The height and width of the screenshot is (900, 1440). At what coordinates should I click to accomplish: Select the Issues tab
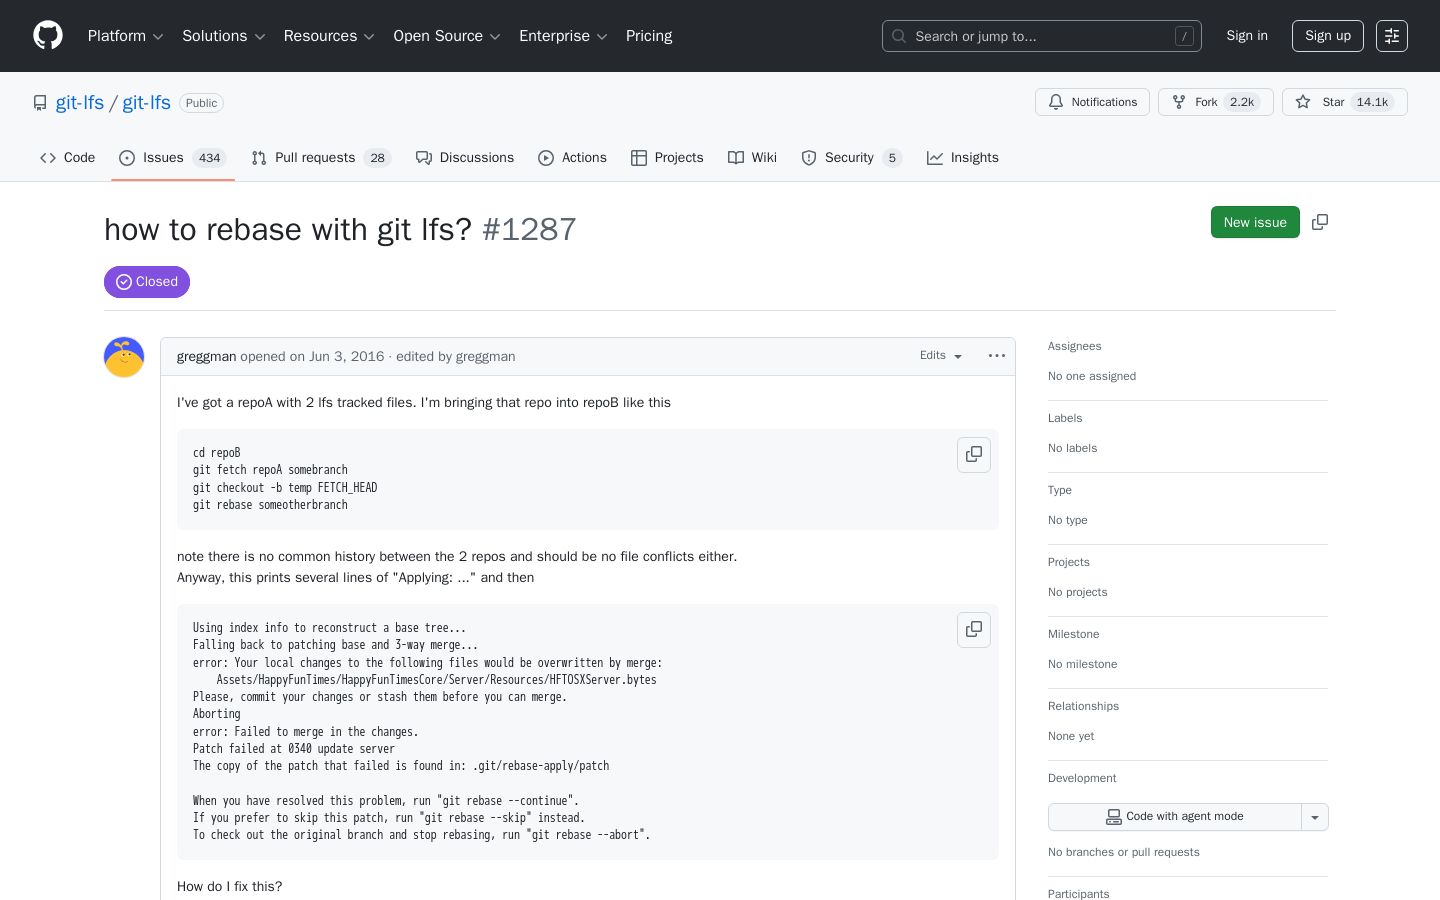173,158
